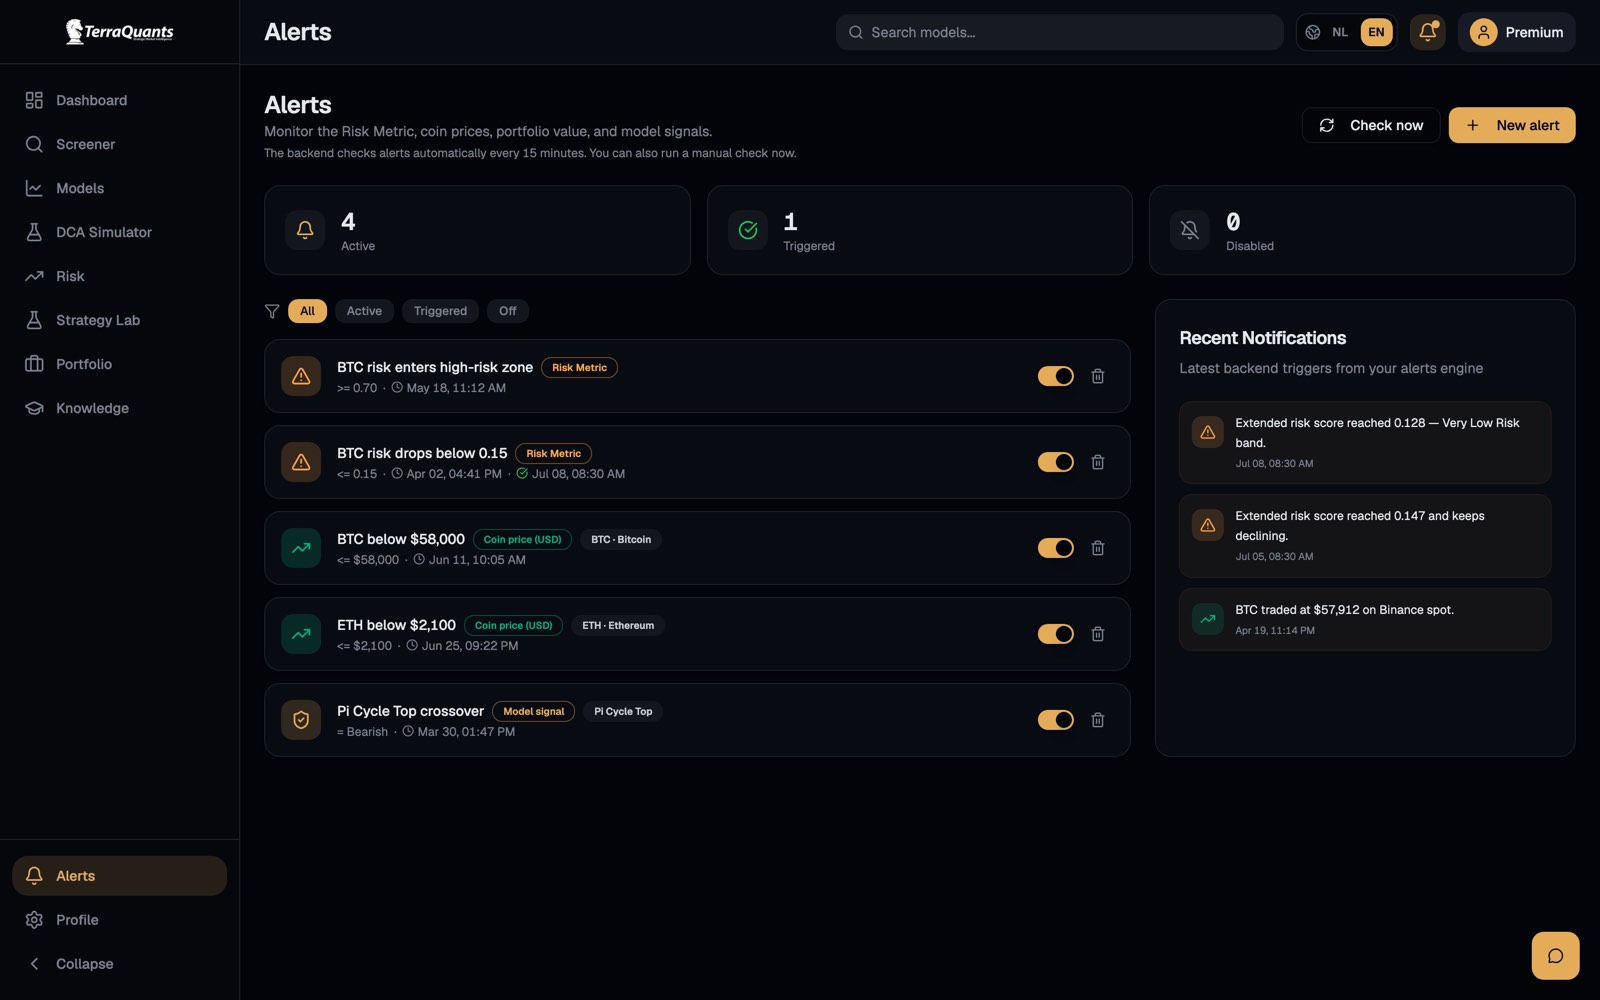This screenshot has height=1000, width=1600.
Task: Focus the Search models field
Action: click(1059, 32)
